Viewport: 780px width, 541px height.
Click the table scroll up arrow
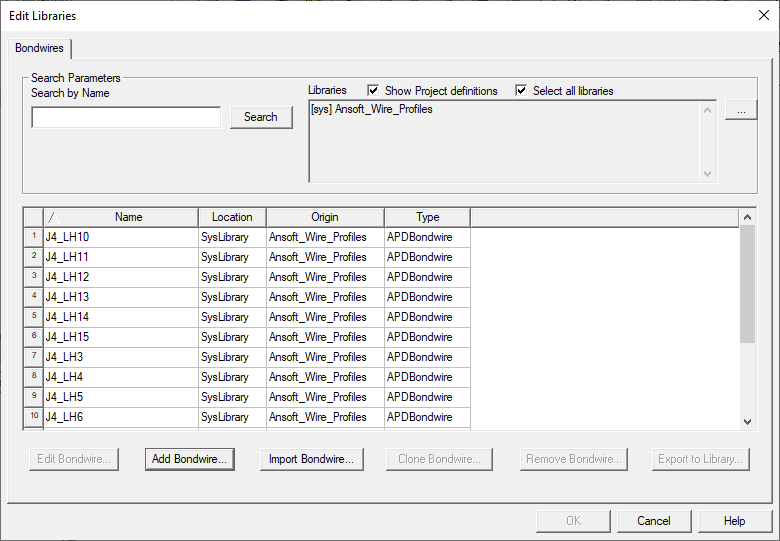747,217
